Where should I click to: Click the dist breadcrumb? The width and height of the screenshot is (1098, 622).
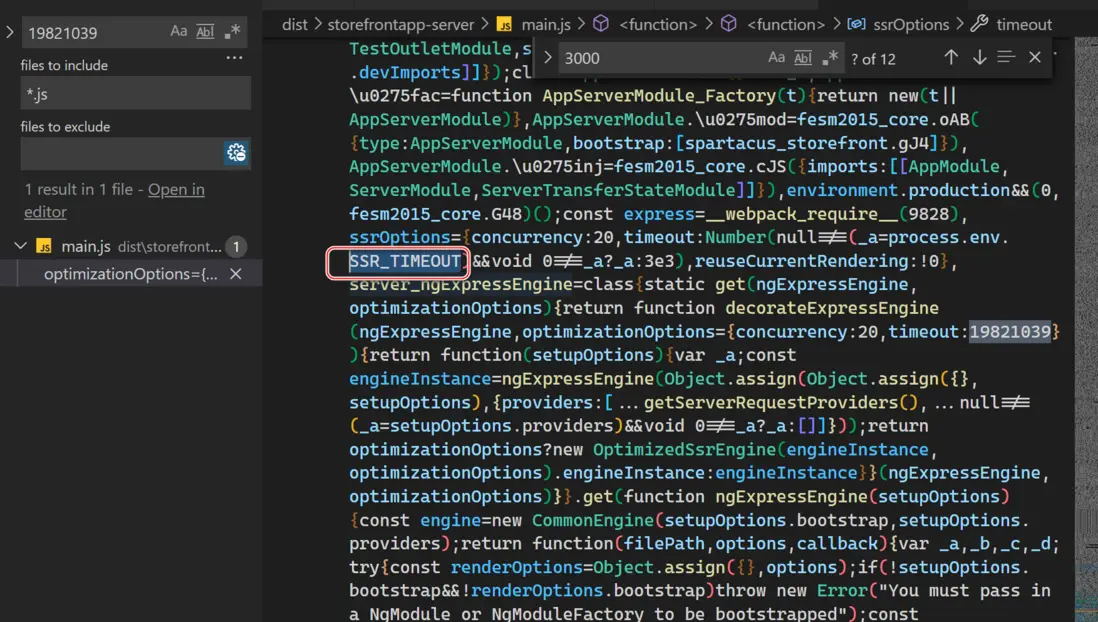[x=295, y=25]
